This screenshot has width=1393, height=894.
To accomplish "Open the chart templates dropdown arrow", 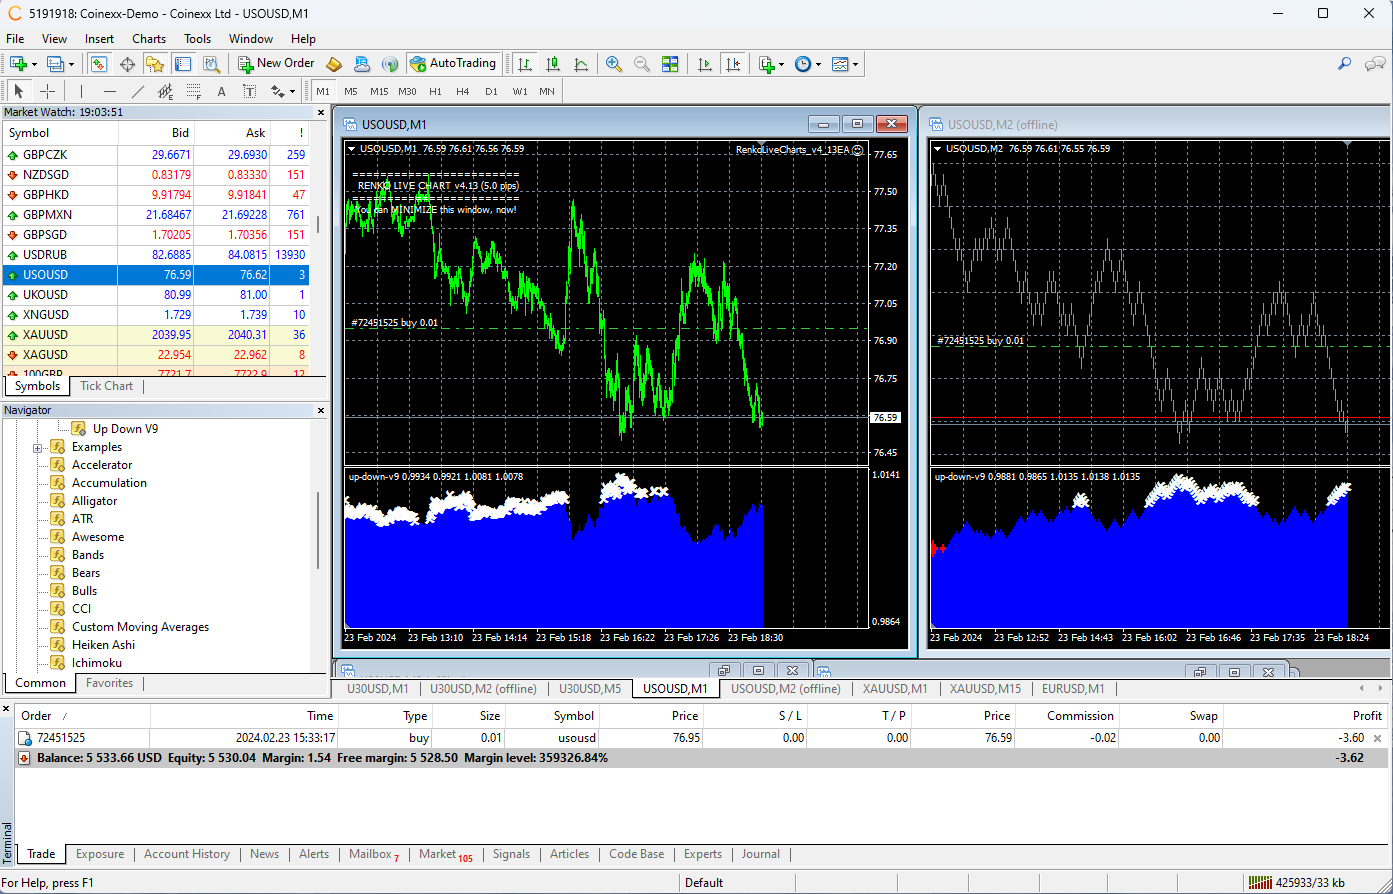I will click(x=855, y=64).
